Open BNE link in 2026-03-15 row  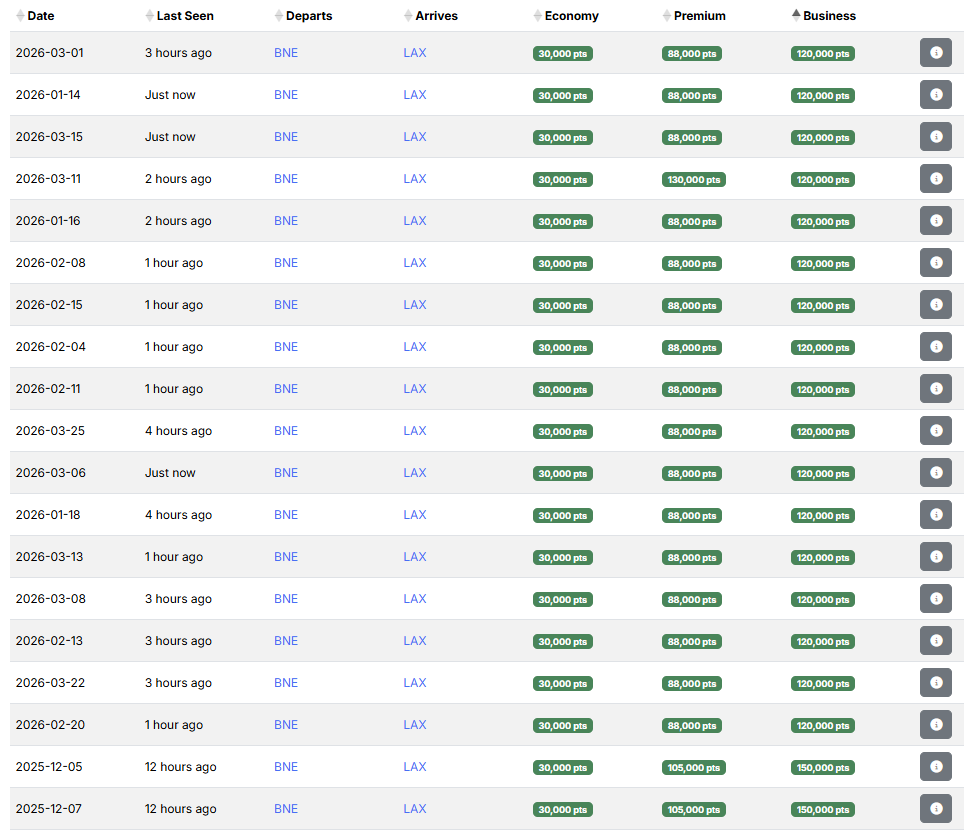click(x=286, y=137)
